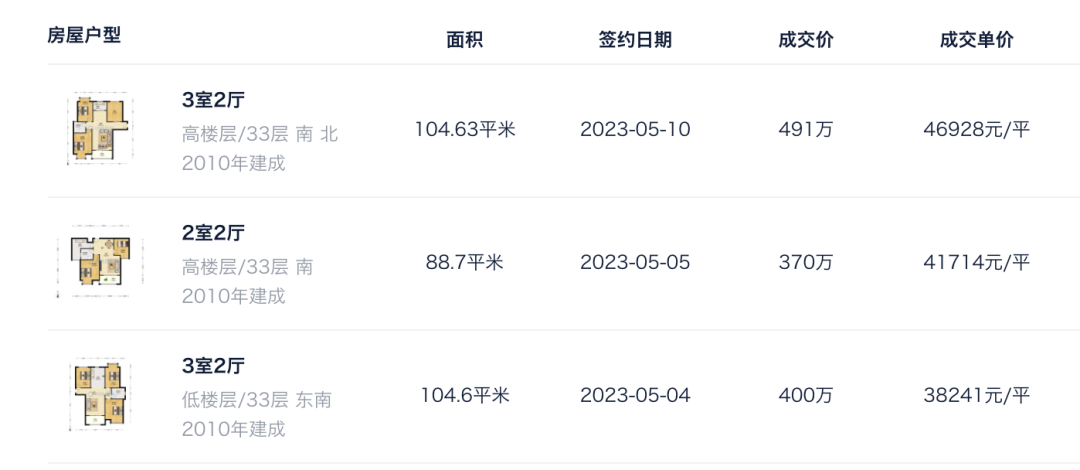Click the 2室2厅 listing title
This screenshot has width=1080, height=470.
tap(214, 233)
